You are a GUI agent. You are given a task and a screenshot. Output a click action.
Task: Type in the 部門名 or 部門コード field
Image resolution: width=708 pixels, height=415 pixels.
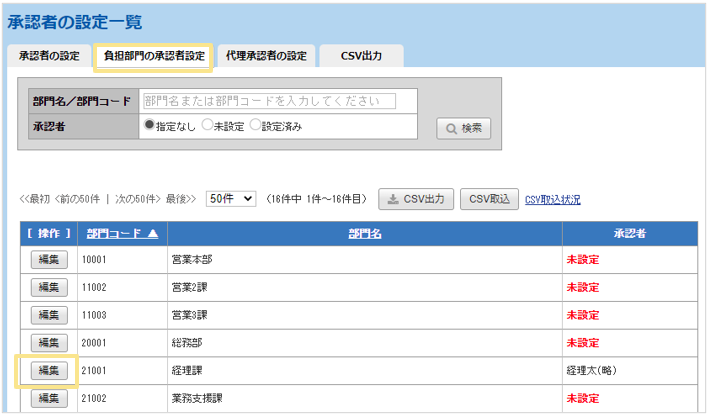tap(269, 101)
